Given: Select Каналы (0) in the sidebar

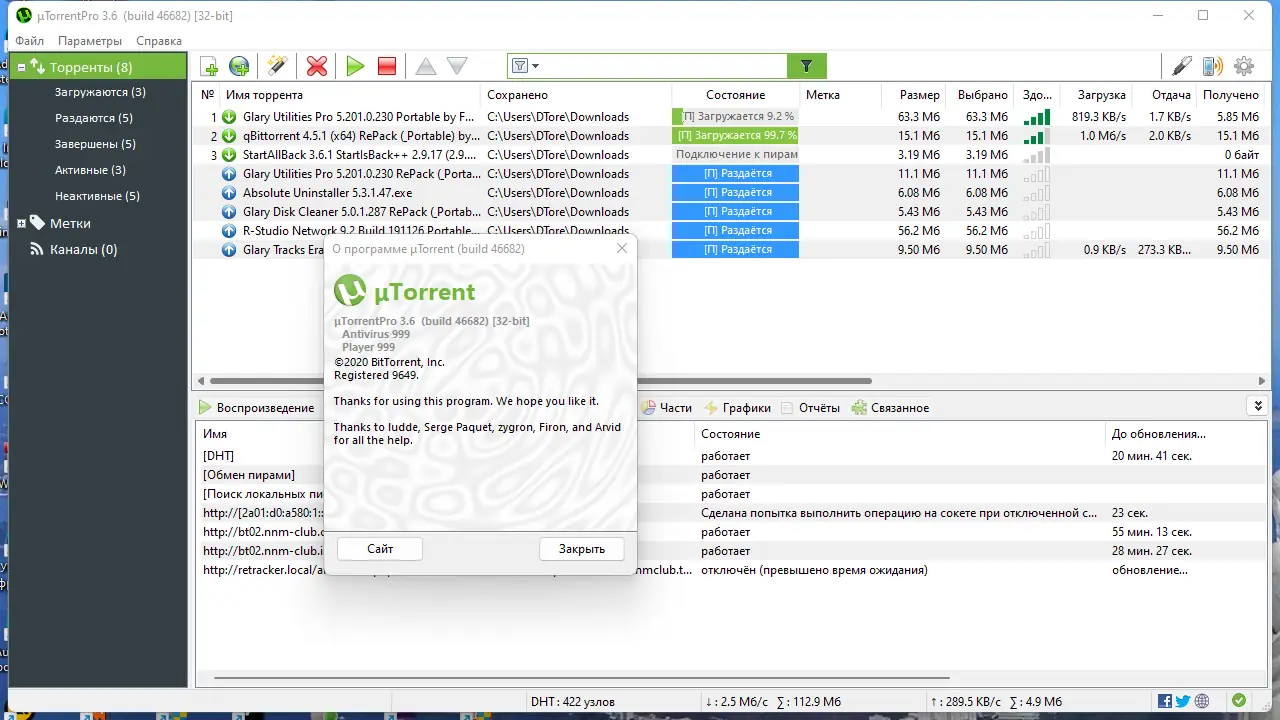Looking at the screenshot, I should pyautogui.click(x=84, y=250).
